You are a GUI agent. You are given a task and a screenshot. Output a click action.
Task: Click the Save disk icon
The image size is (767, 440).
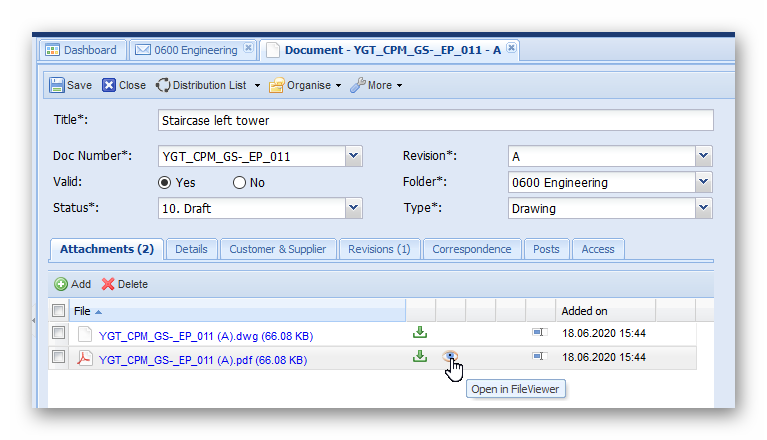(x=56, y=85)
